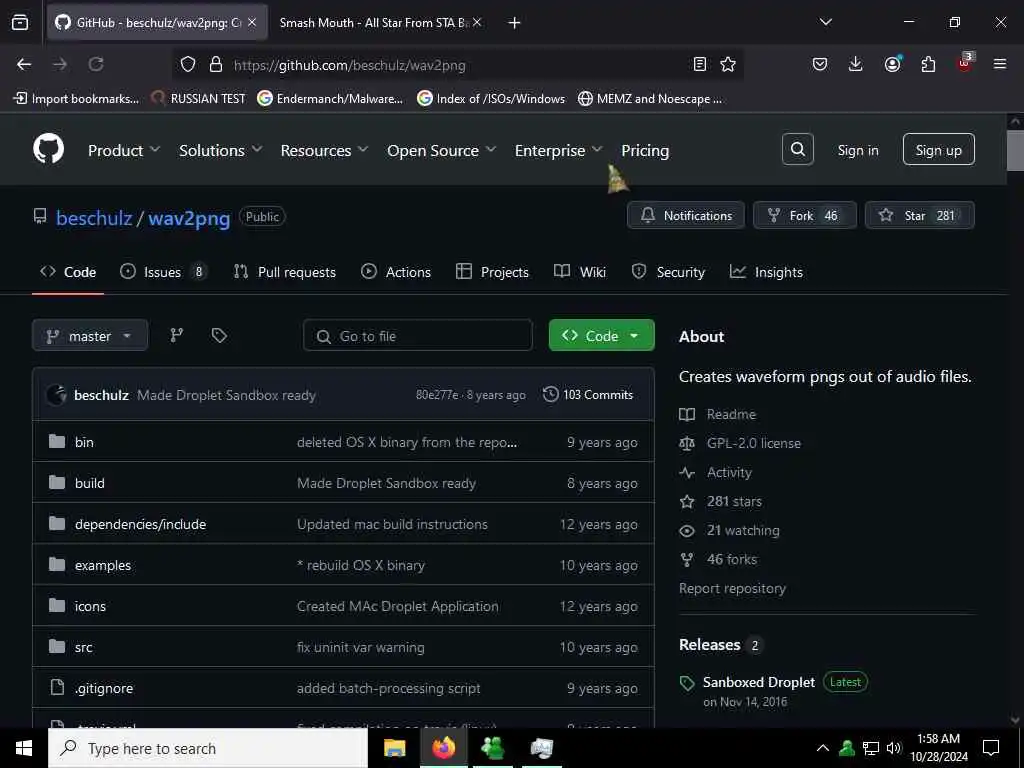Open the Pricing page
The image size is (1024, 768).
[x=645, y=150]
